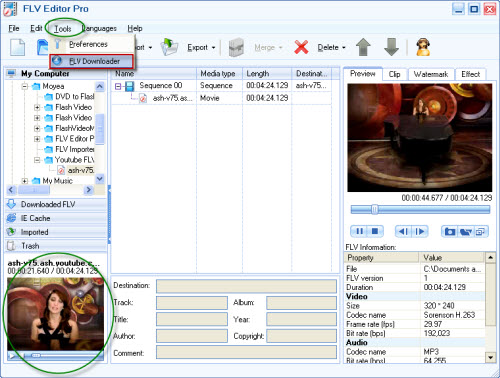
Task: Click the Media type column header
Action: [x=220, y=74]
